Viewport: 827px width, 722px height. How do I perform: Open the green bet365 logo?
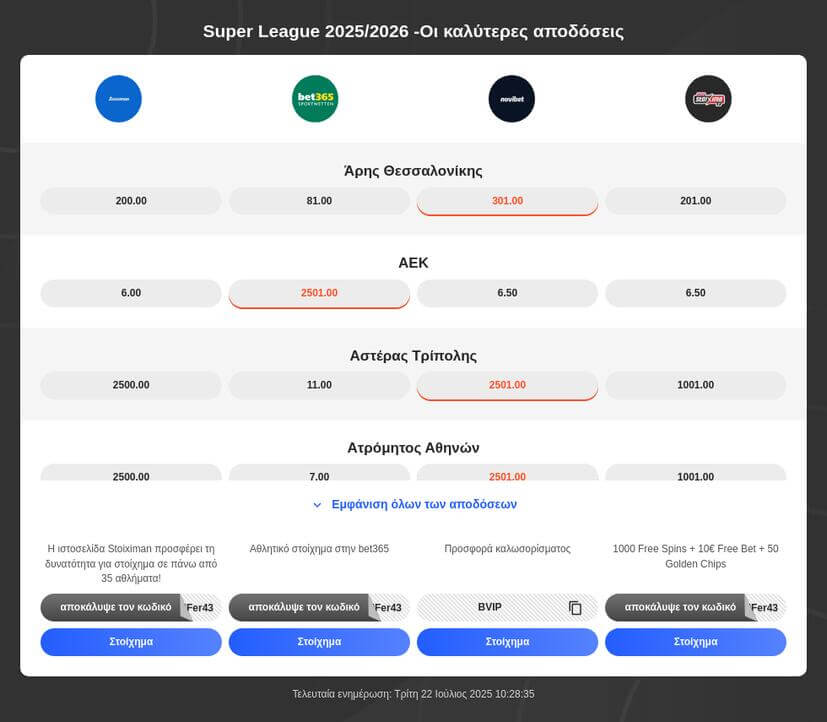(315, 99)
